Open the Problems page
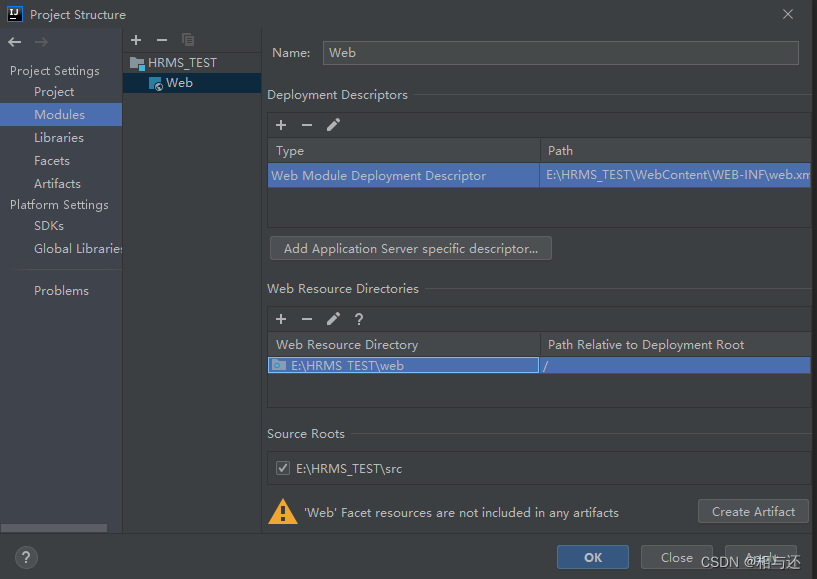817x579 pixels. [x=61, y=291]
